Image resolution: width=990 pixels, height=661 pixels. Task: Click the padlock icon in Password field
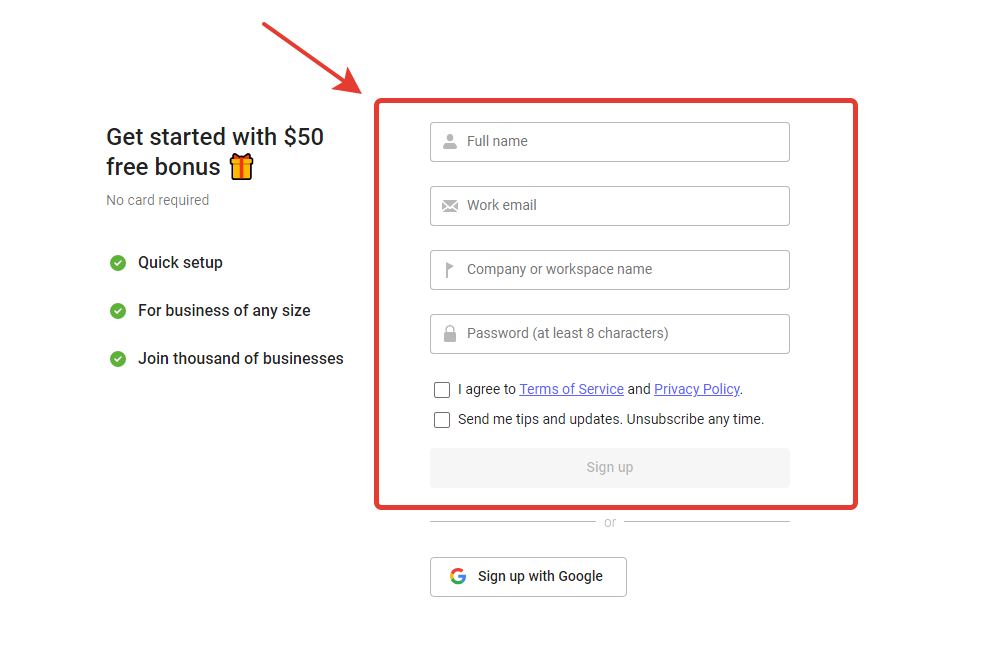point(450,333)
